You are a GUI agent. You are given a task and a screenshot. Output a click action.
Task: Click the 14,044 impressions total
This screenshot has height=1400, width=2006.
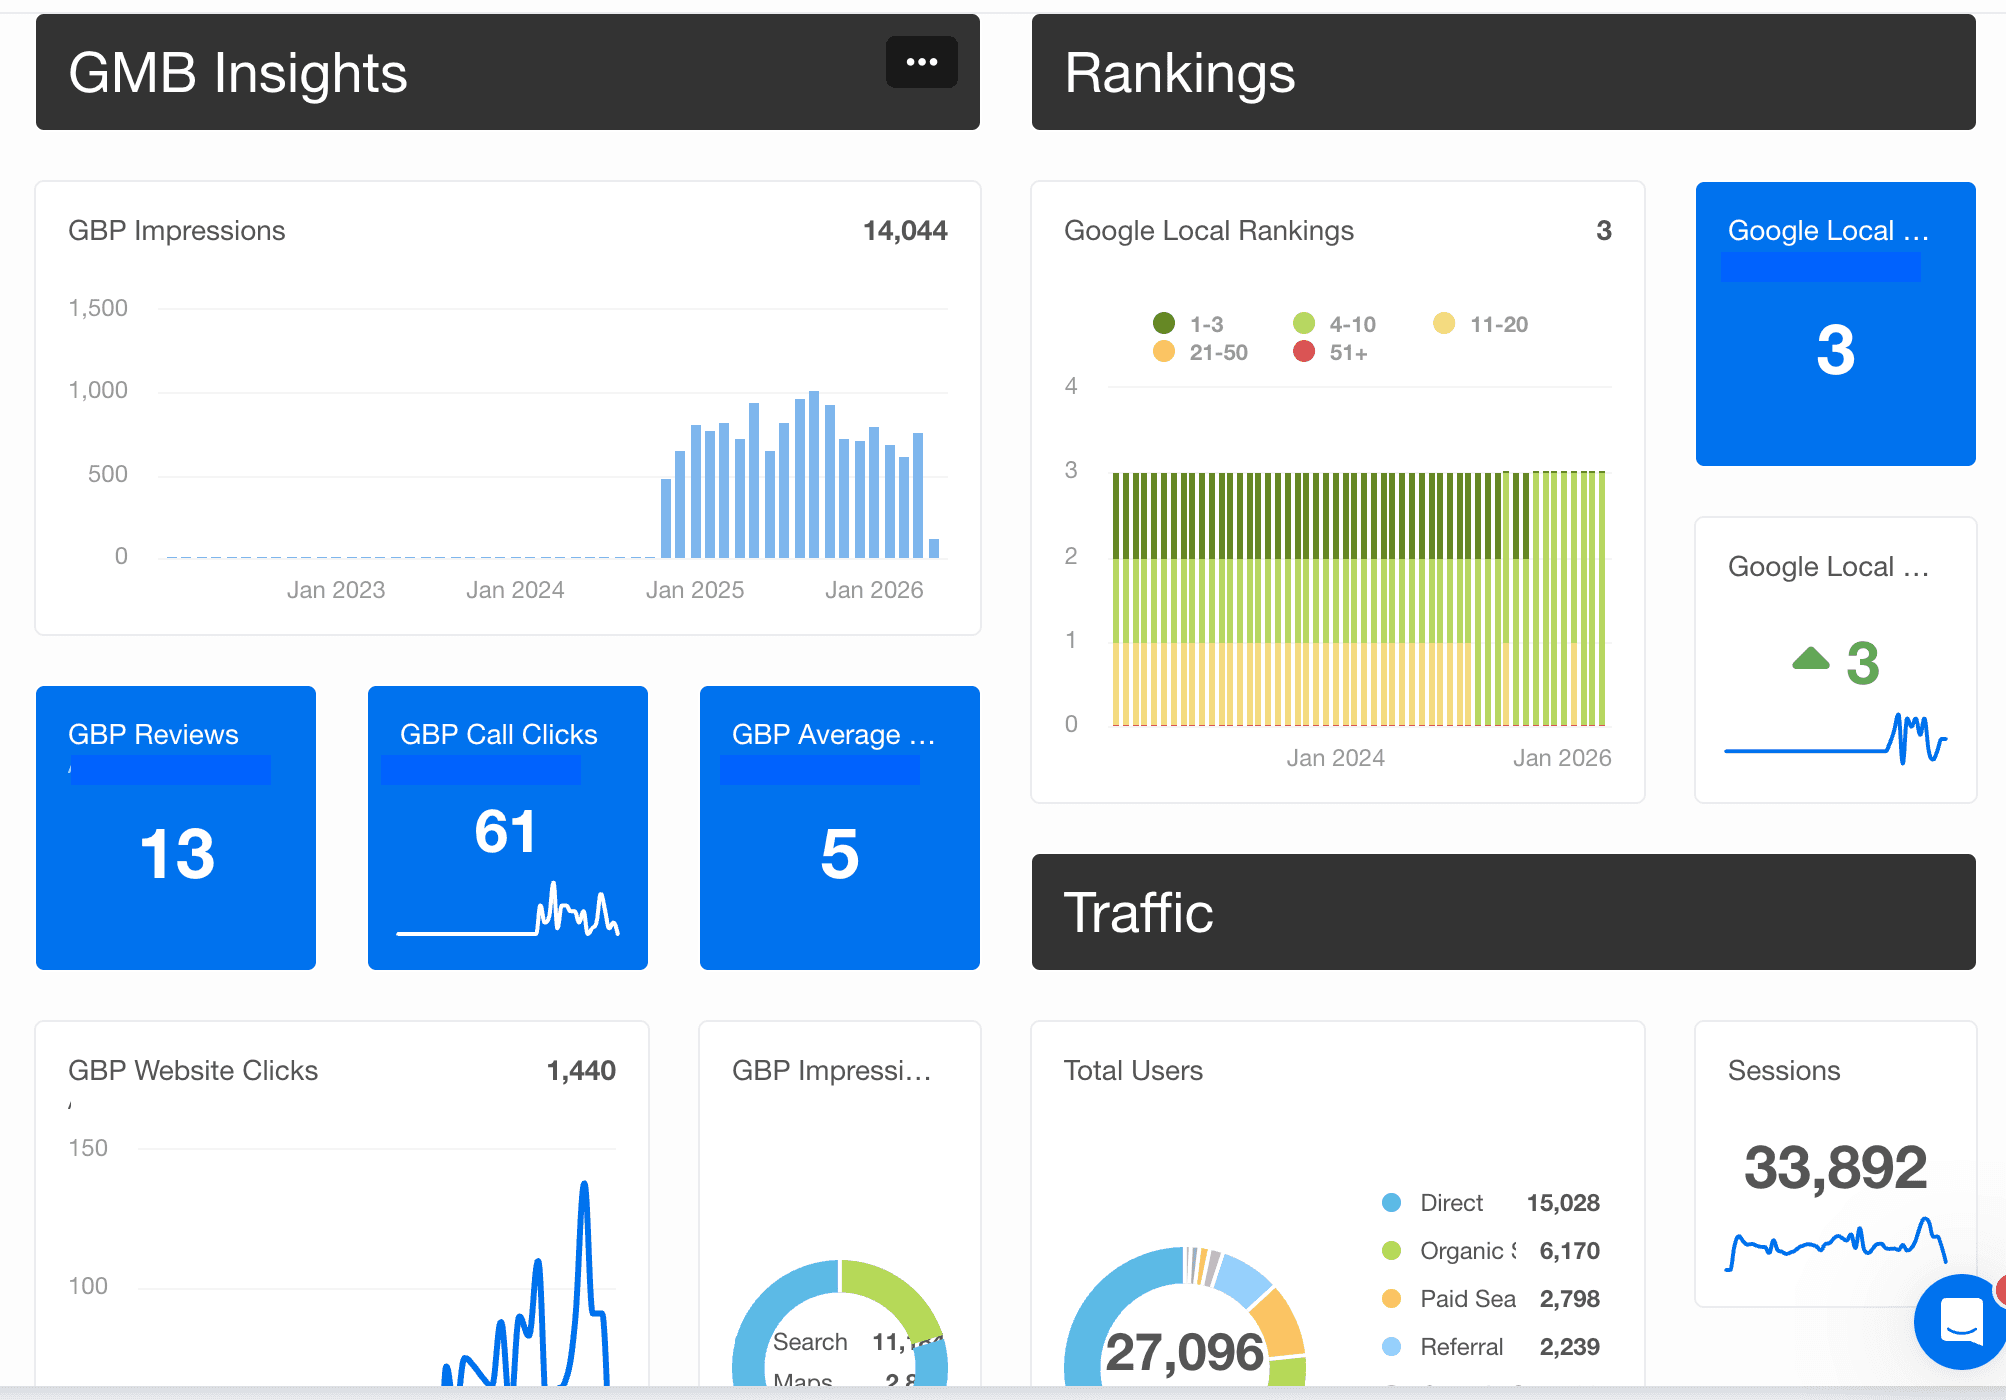click(905, 231)
